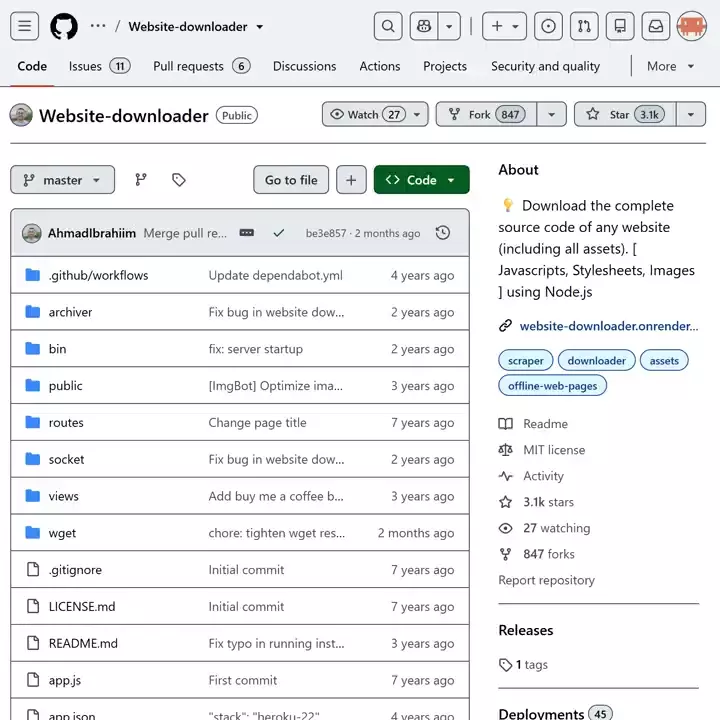Switch to the Issues tab
Screen dimensions: 720x720
click(100, 66)
